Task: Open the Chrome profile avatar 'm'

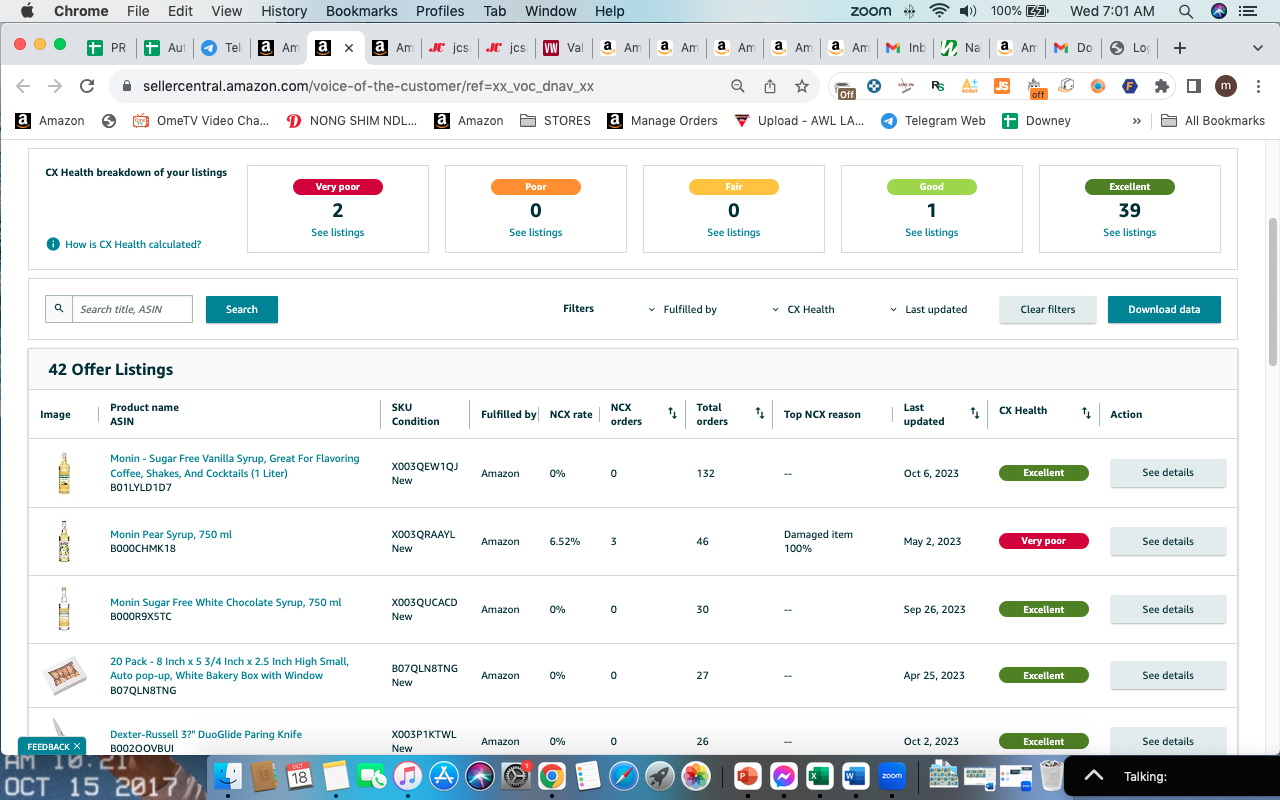Action: (x=1225, y=86)
